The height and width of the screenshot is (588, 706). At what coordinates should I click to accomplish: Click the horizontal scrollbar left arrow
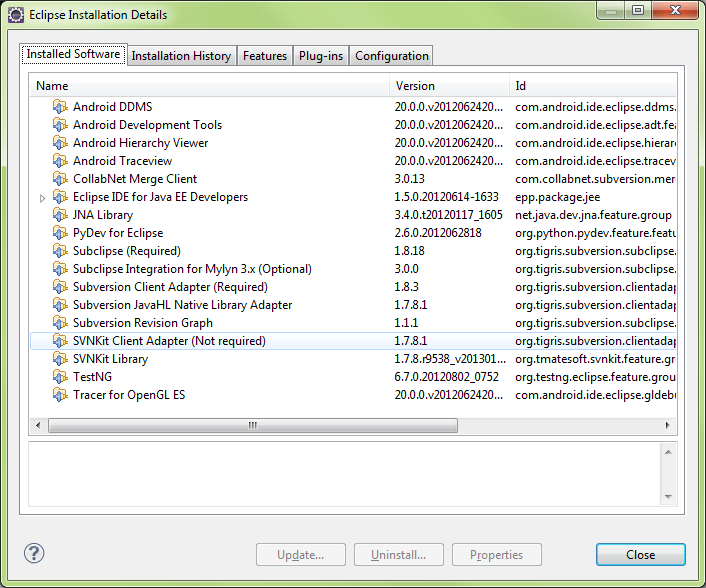click(x=38, y=425)
